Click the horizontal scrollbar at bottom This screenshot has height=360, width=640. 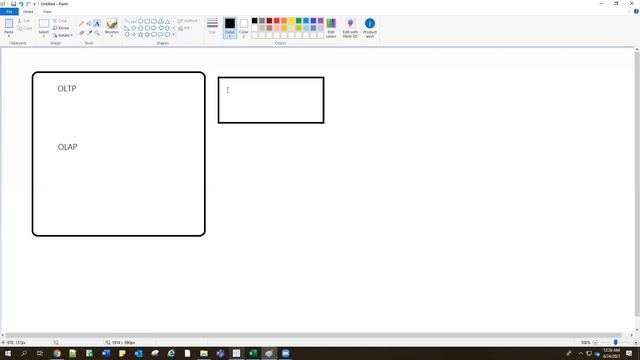[313, 335]
